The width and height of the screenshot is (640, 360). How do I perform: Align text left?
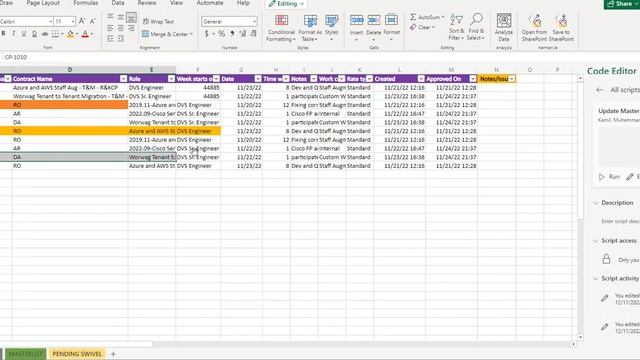pyautogui.click(x=110, y=28)
